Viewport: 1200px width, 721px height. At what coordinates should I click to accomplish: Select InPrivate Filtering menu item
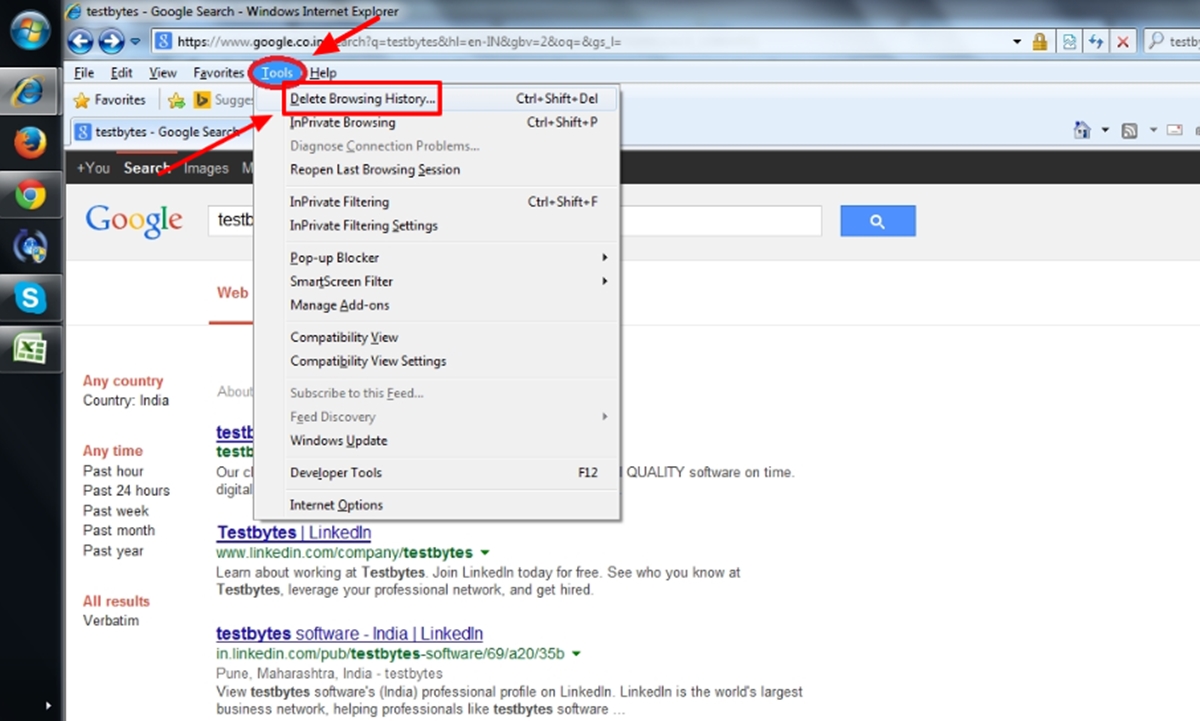click(437, 202)
